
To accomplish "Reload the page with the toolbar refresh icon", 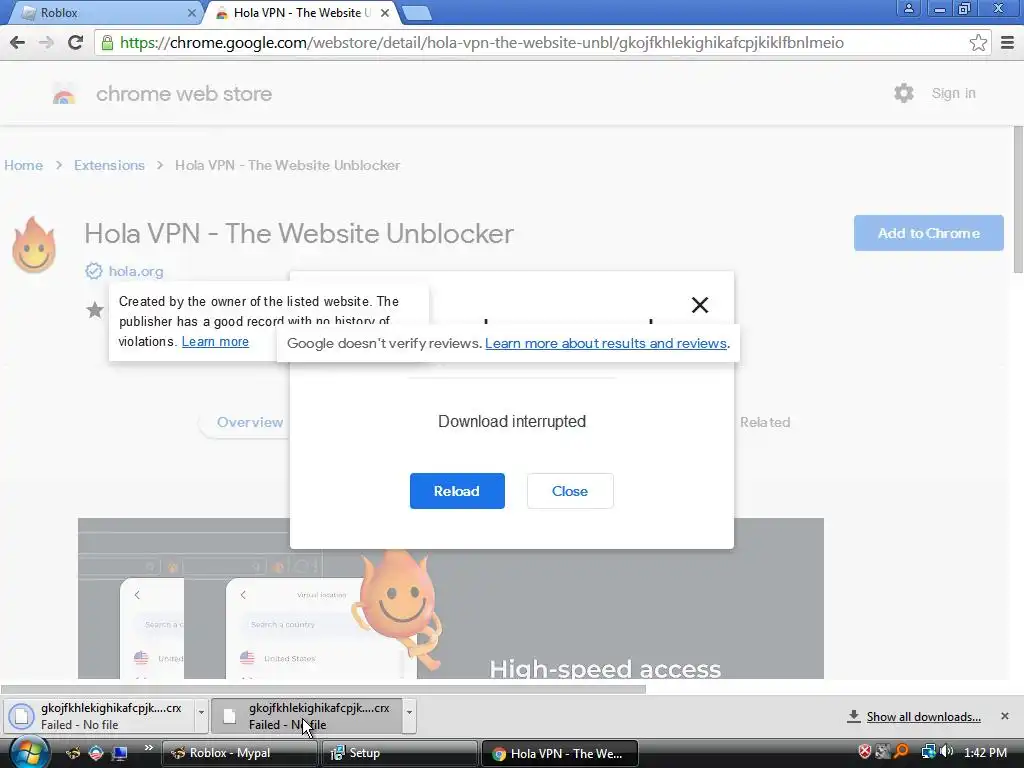I will coord(75,42).
